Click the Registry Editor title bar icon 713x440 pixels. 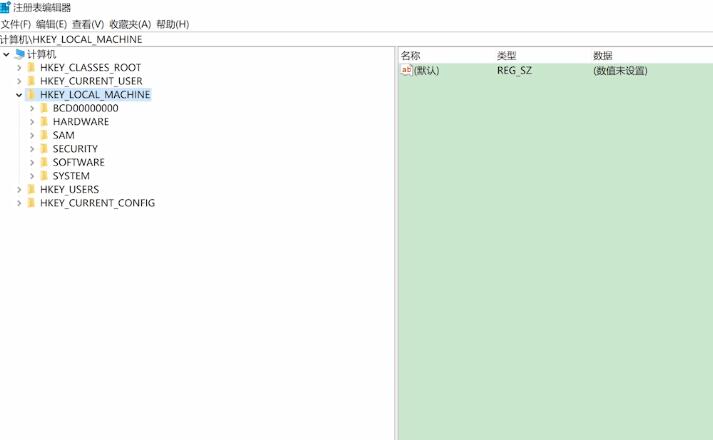pyautogui.click(x=5, y=7)
